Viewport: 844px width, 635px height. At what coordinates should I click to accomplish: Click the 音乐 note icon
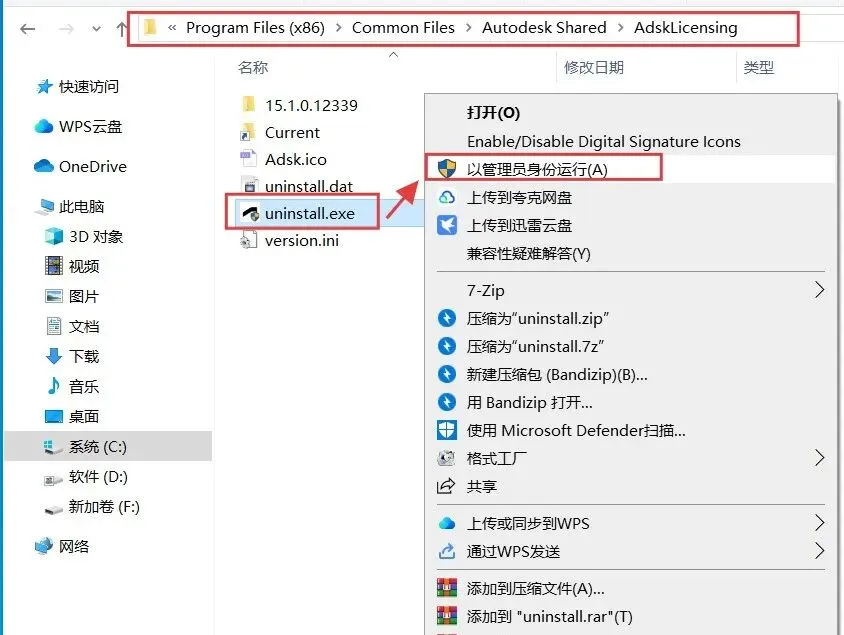pos(54,385)
